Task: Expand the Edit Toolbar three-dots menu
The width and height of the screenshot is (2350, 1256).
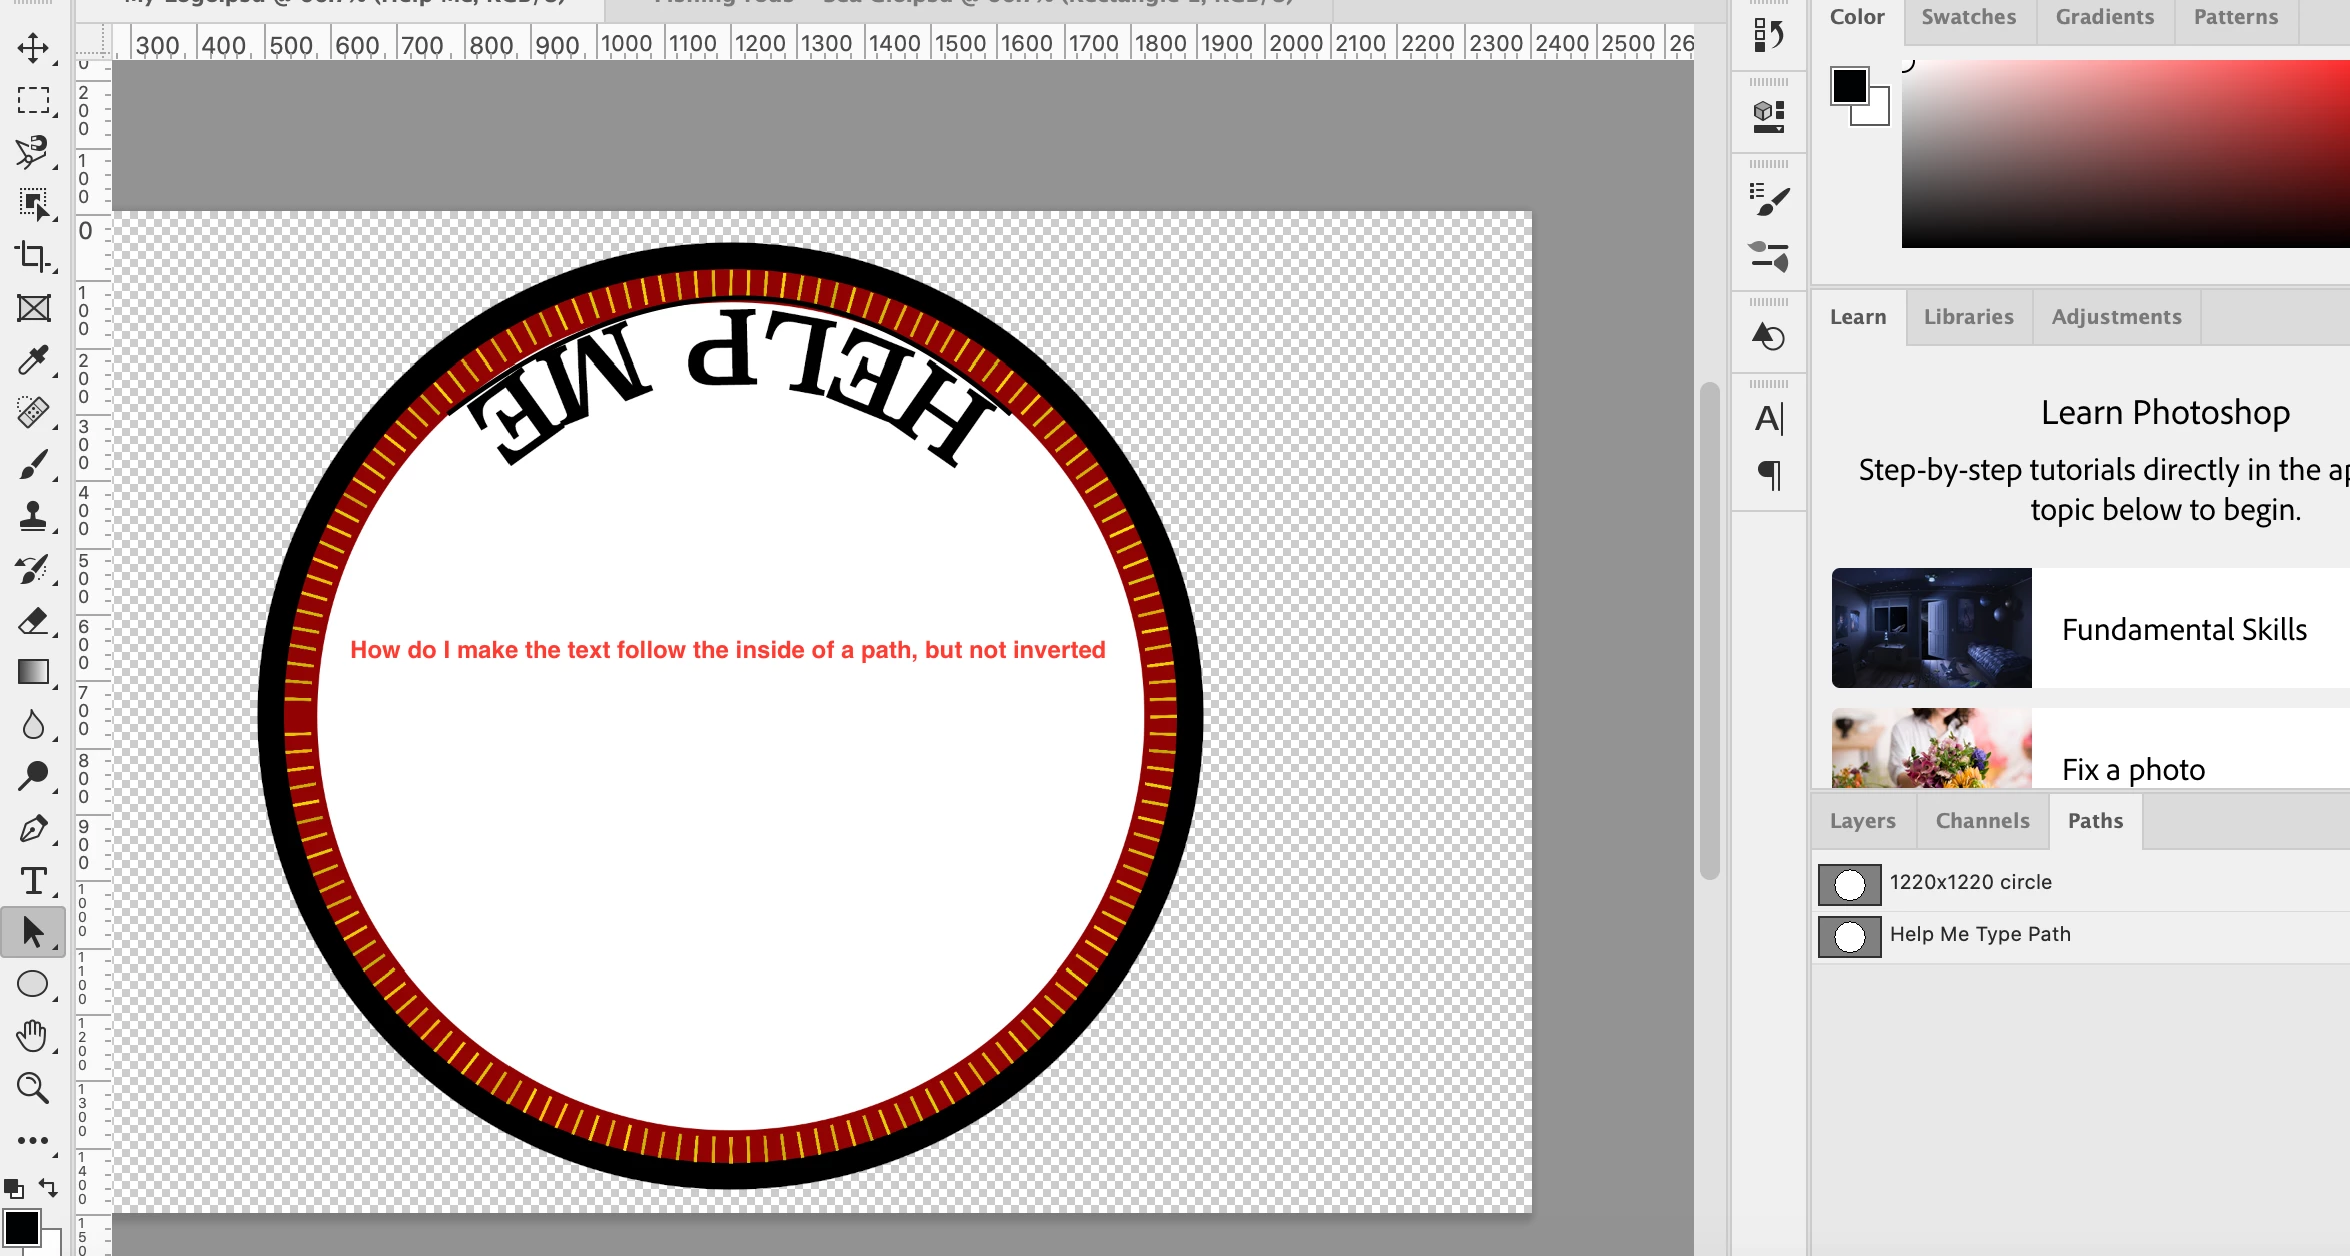Action: pos(33,1140)
